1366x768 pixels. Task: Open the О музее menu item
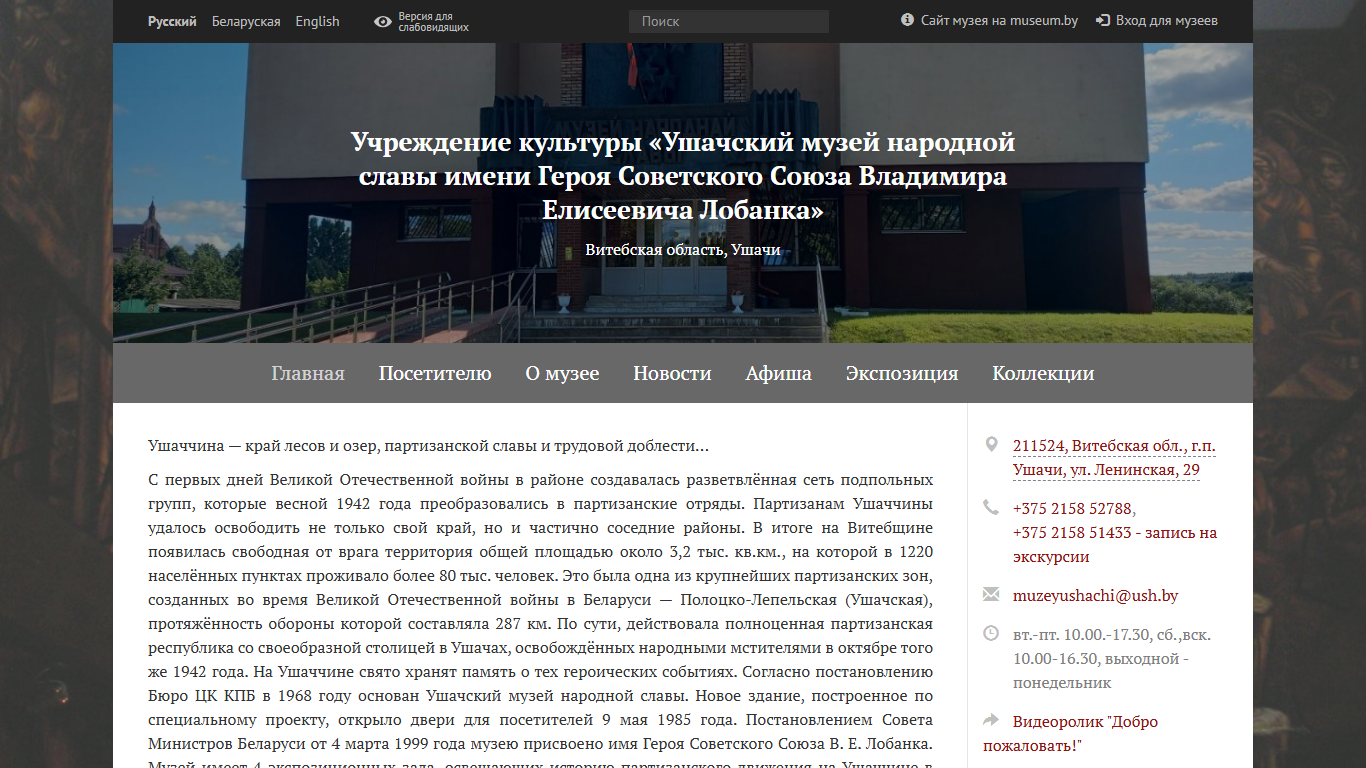[x=562, y=373]
